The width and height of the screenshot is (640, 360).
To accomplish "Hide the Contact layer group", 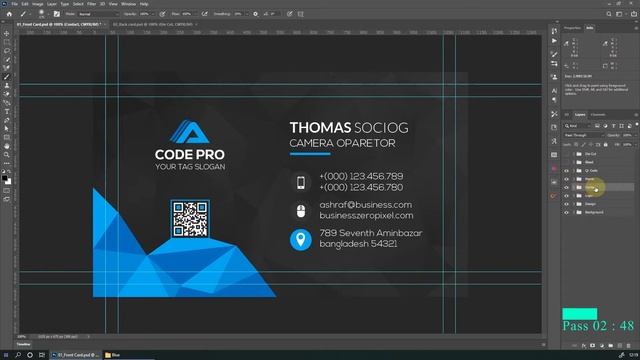I will pos(566,187).
